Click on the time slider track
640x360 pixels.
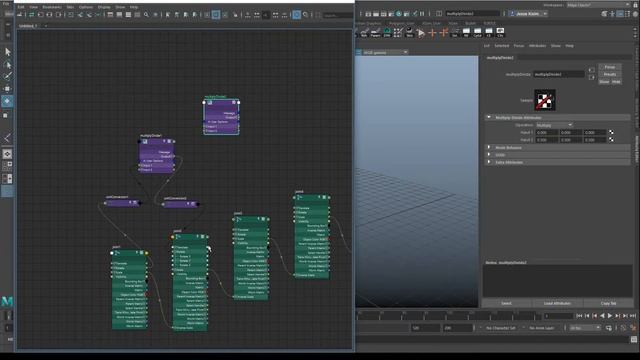(x=449, y=316)
